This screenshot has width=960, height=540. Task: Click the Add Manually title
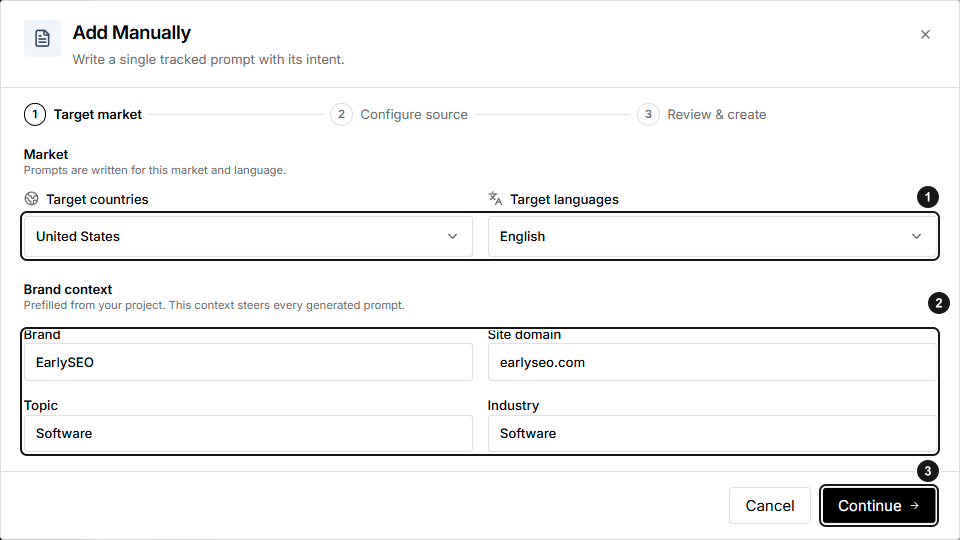[x=132, y=32]
